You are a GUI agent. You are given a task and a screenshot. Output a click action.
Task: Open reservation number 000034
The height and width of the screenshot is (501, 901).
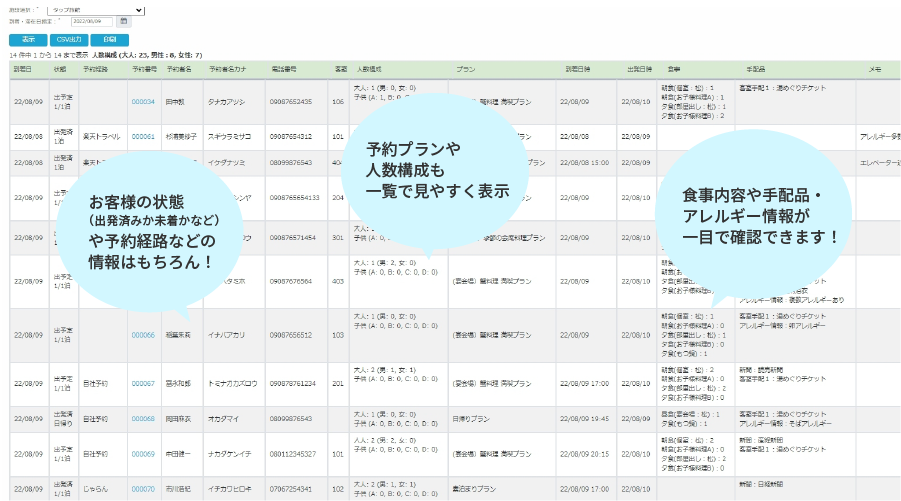click(143, 102)
